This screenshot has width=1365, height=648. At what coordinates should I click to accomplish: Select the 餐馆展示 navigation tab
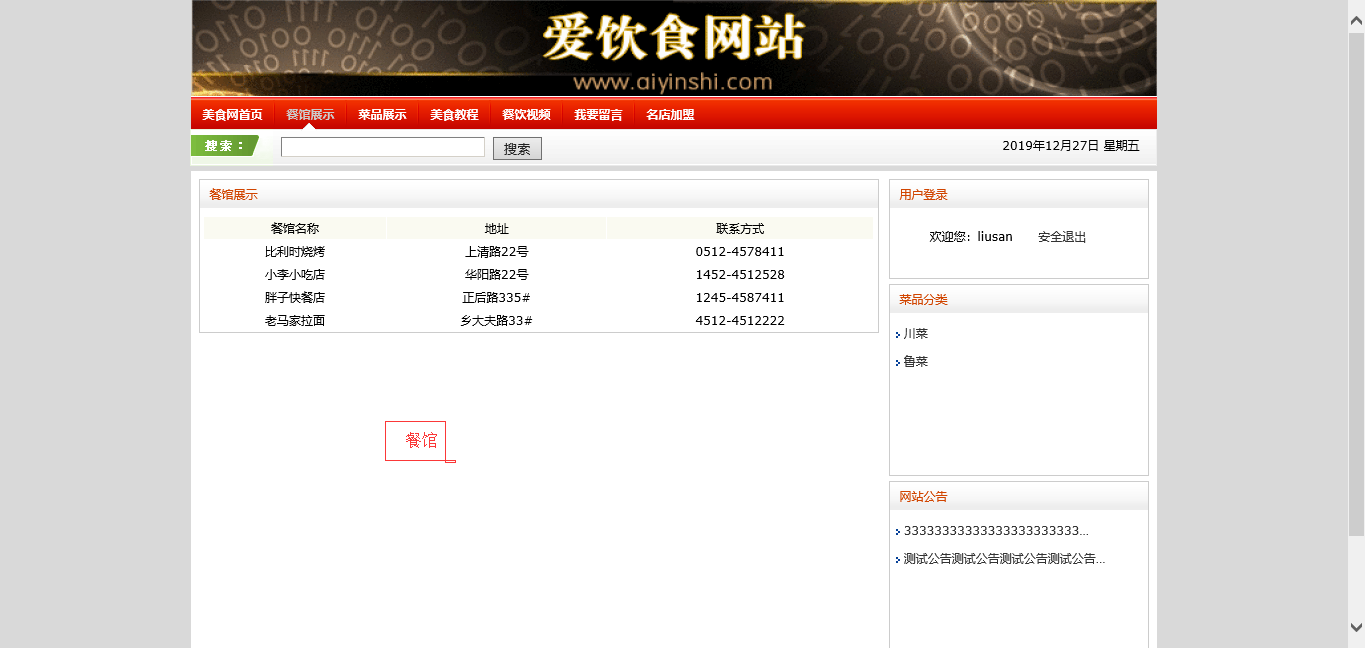tap(310, 115)
